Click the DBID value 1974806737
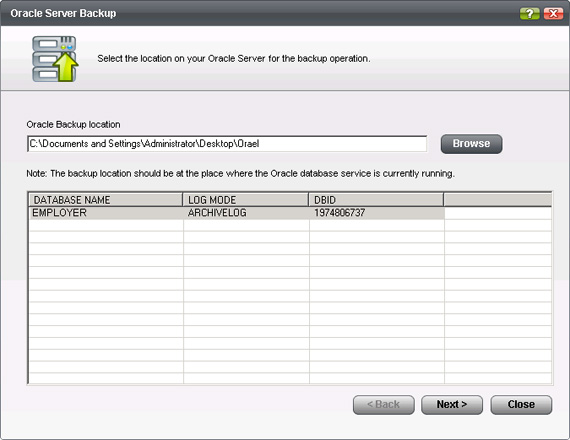Screen dimensions: 570x440 pos(340,213)
